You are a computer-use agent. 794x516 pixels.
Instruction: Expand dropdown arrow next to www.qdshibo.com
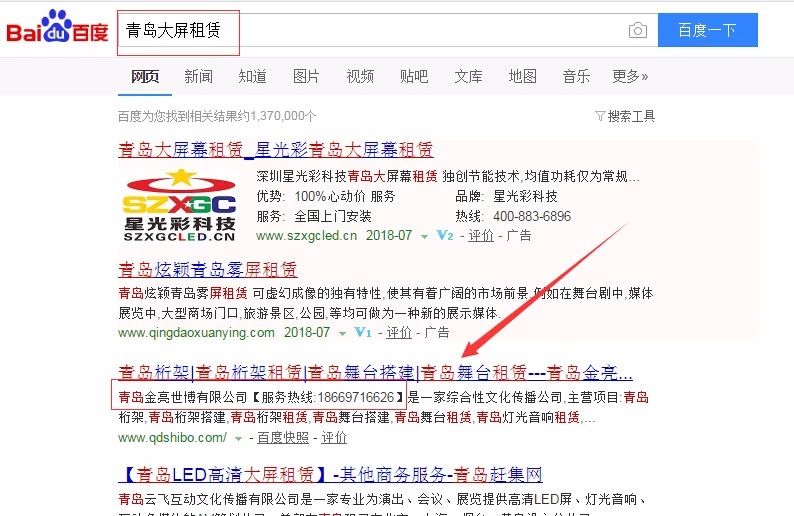(x=238, y=439)
